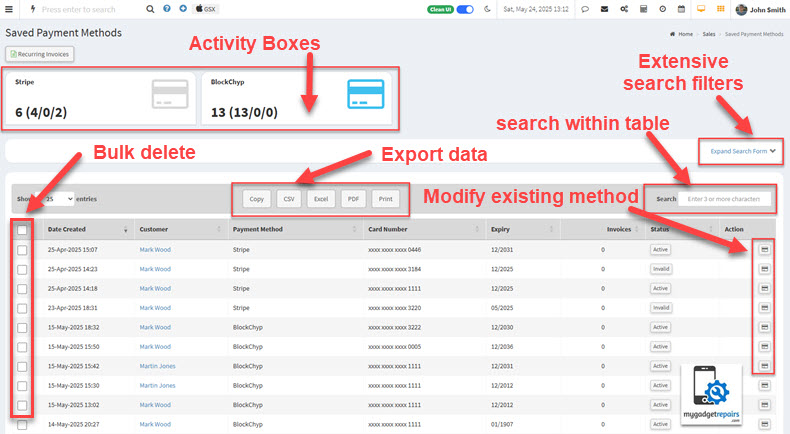790x434 pixels.
Task: Click the lightning bolt quick-action icon
Action: point(33,9)
